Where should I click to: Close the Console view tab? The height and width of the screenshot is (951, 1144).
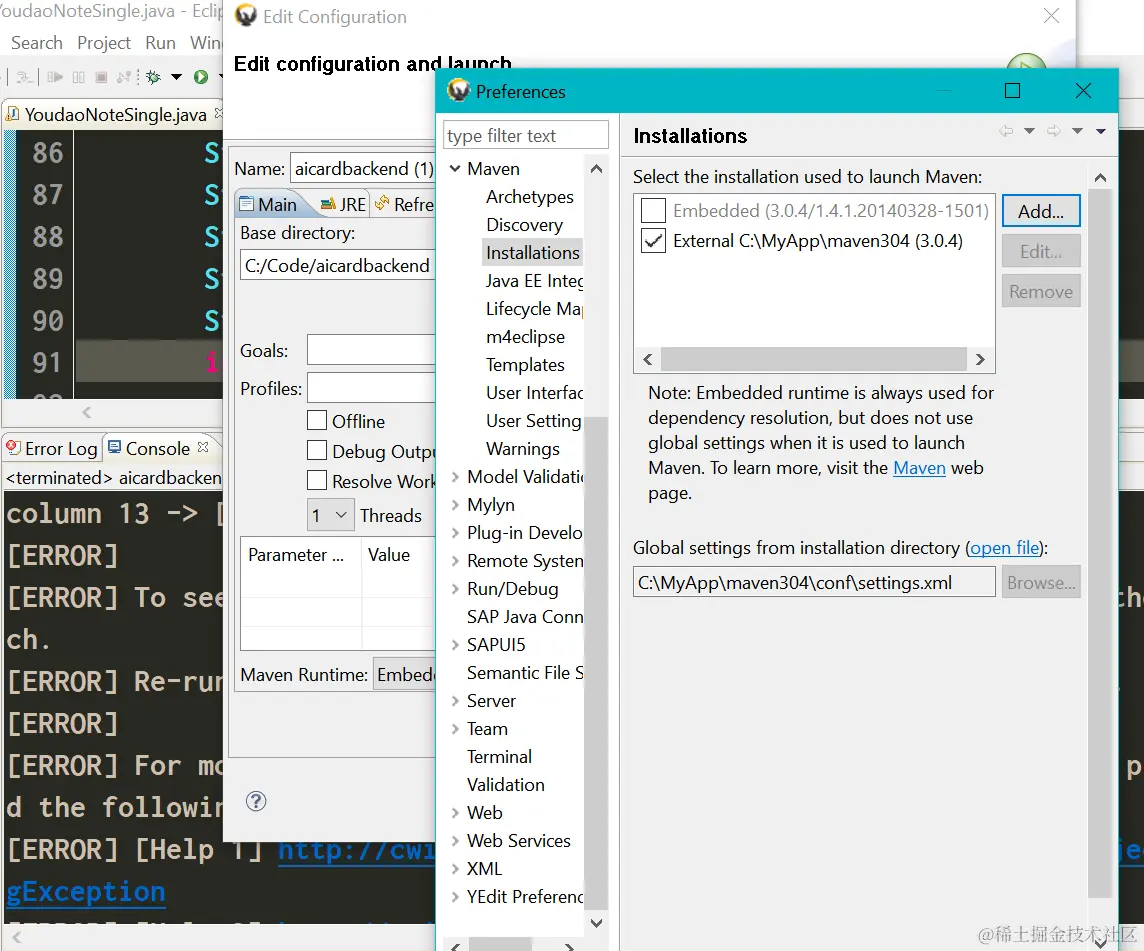[203, 447]
